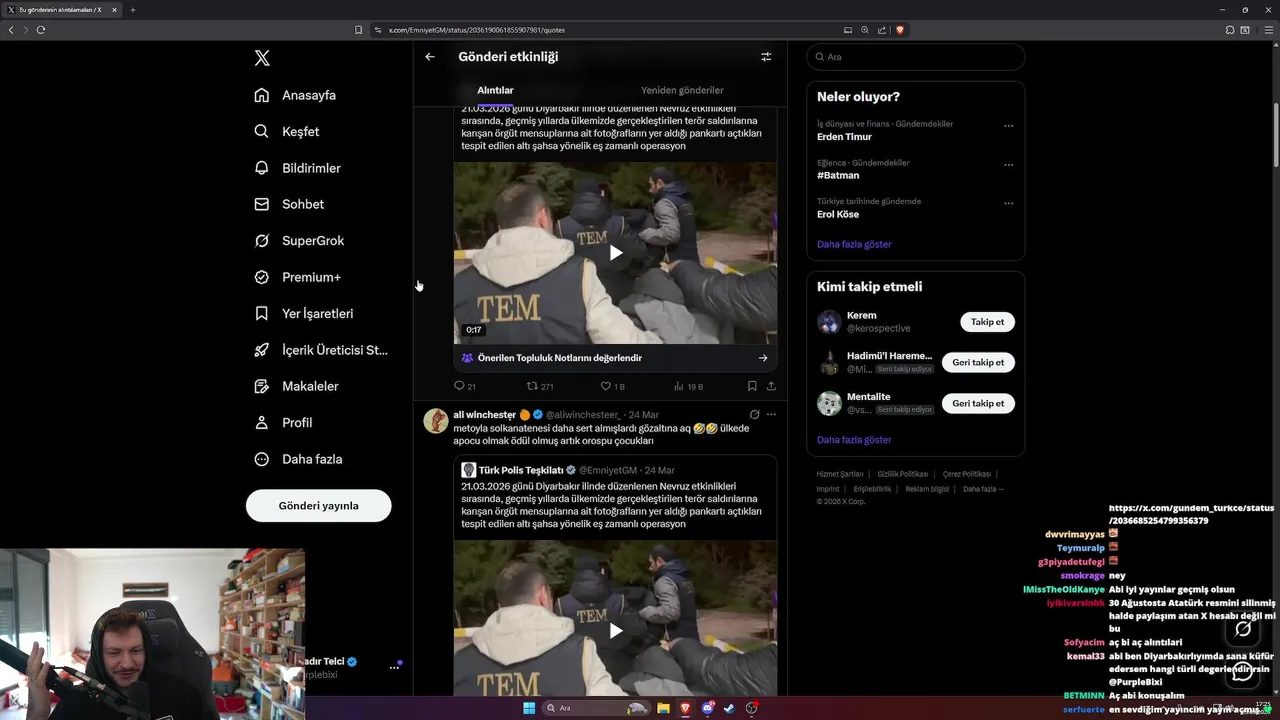View analytics showing 19 B views
This screenshot has width=1280, height=720.
[x=688, y=386]
